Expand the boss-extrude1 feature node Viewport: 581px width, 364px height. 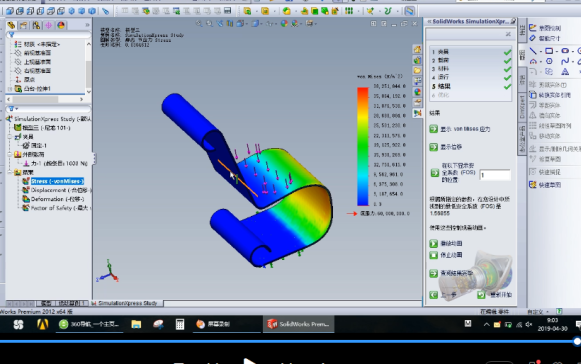10,89
